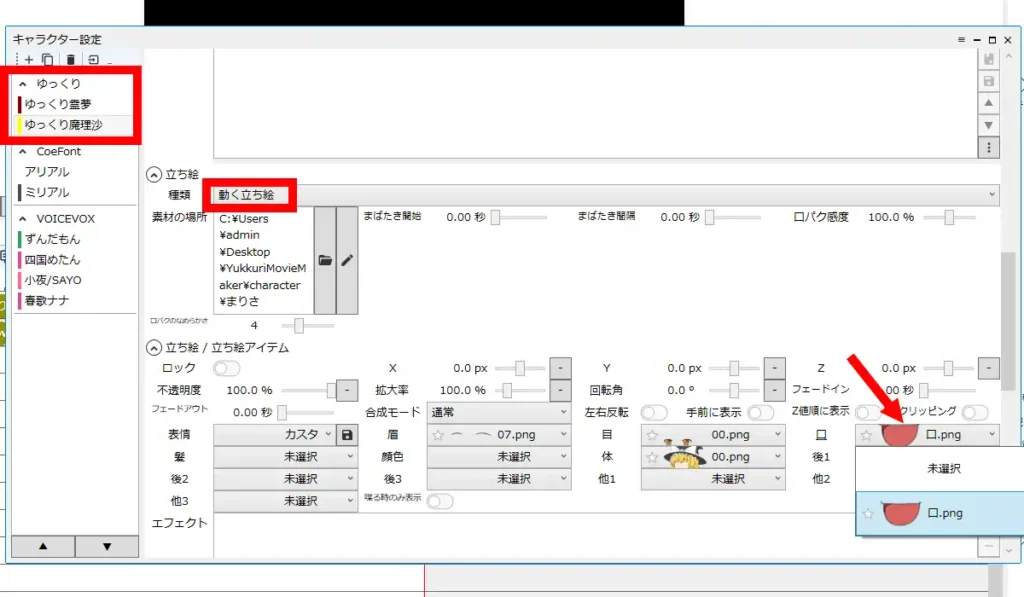Click the folder icon for 素材の場所

tap(325, 258)
